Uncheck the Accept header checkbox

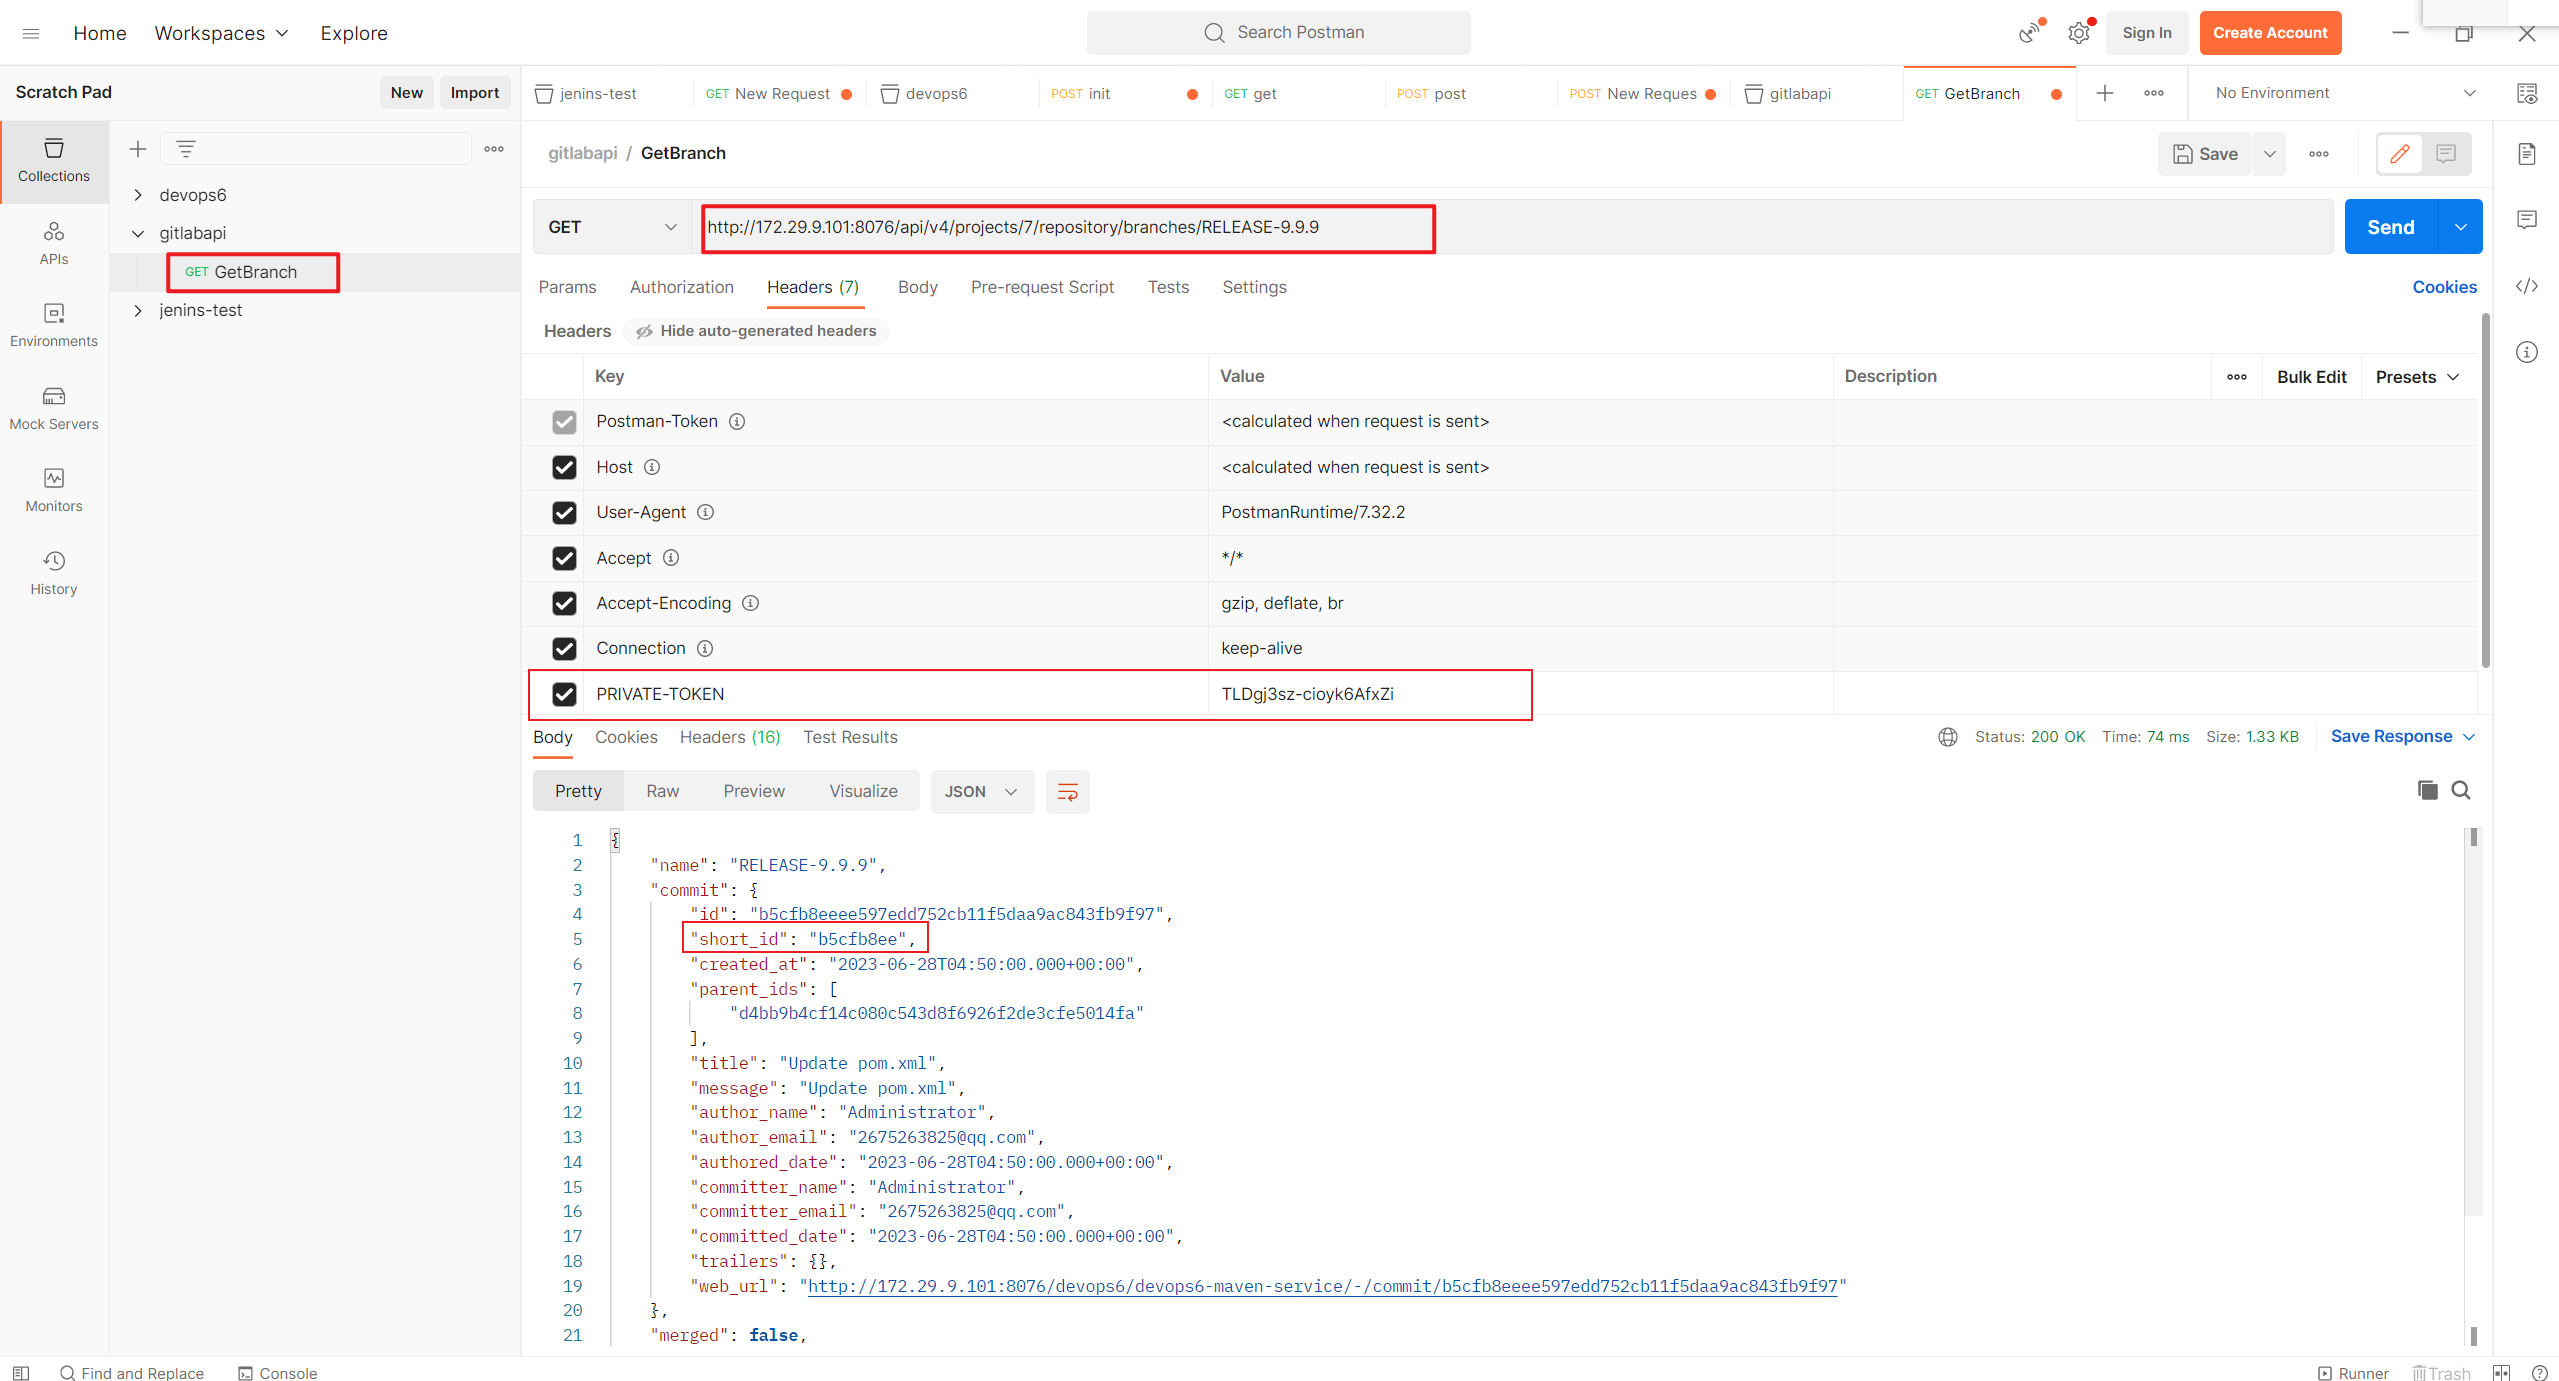click(564, 558)
